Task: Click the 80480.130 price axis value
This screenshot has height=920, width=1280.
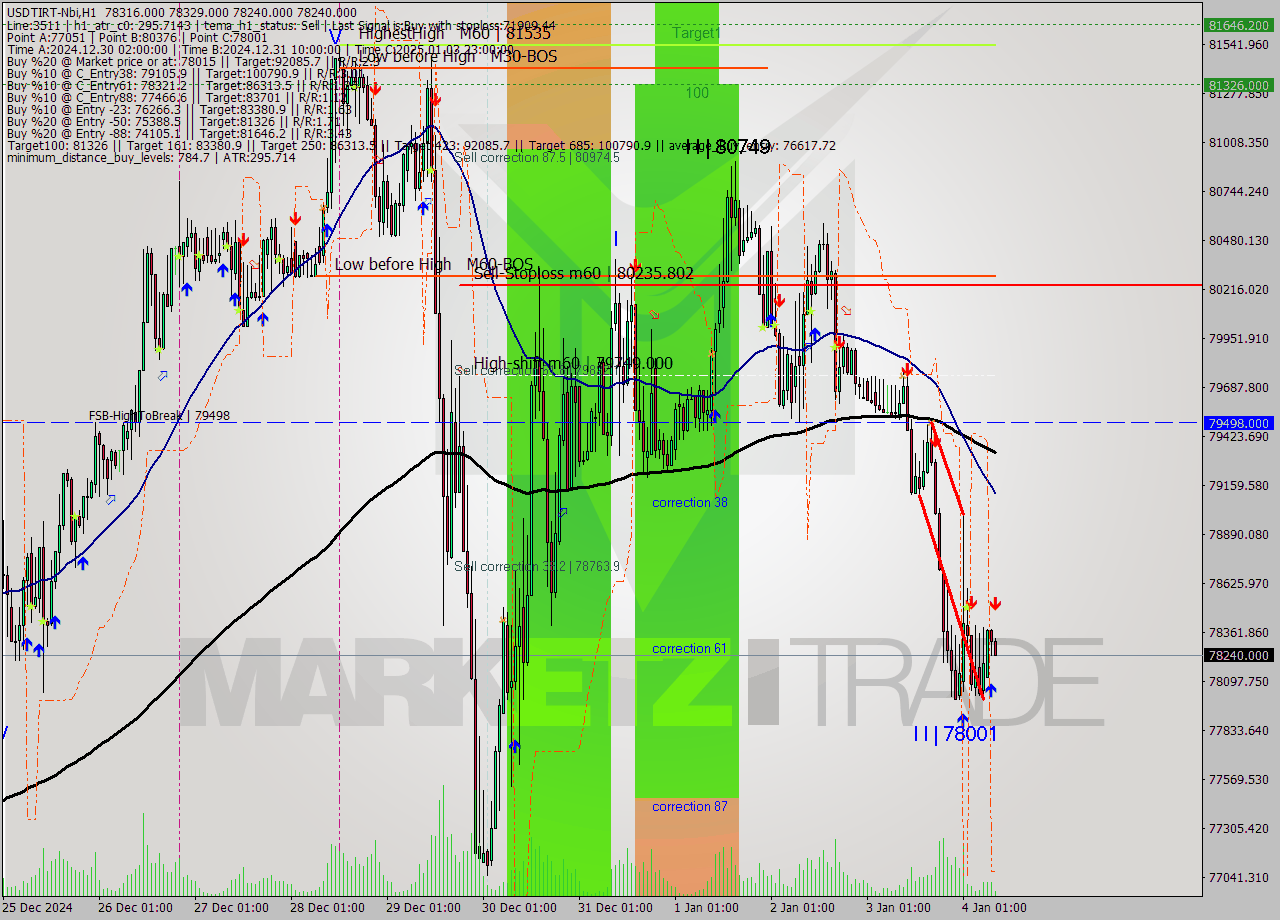Action: tap(1239, 240)
